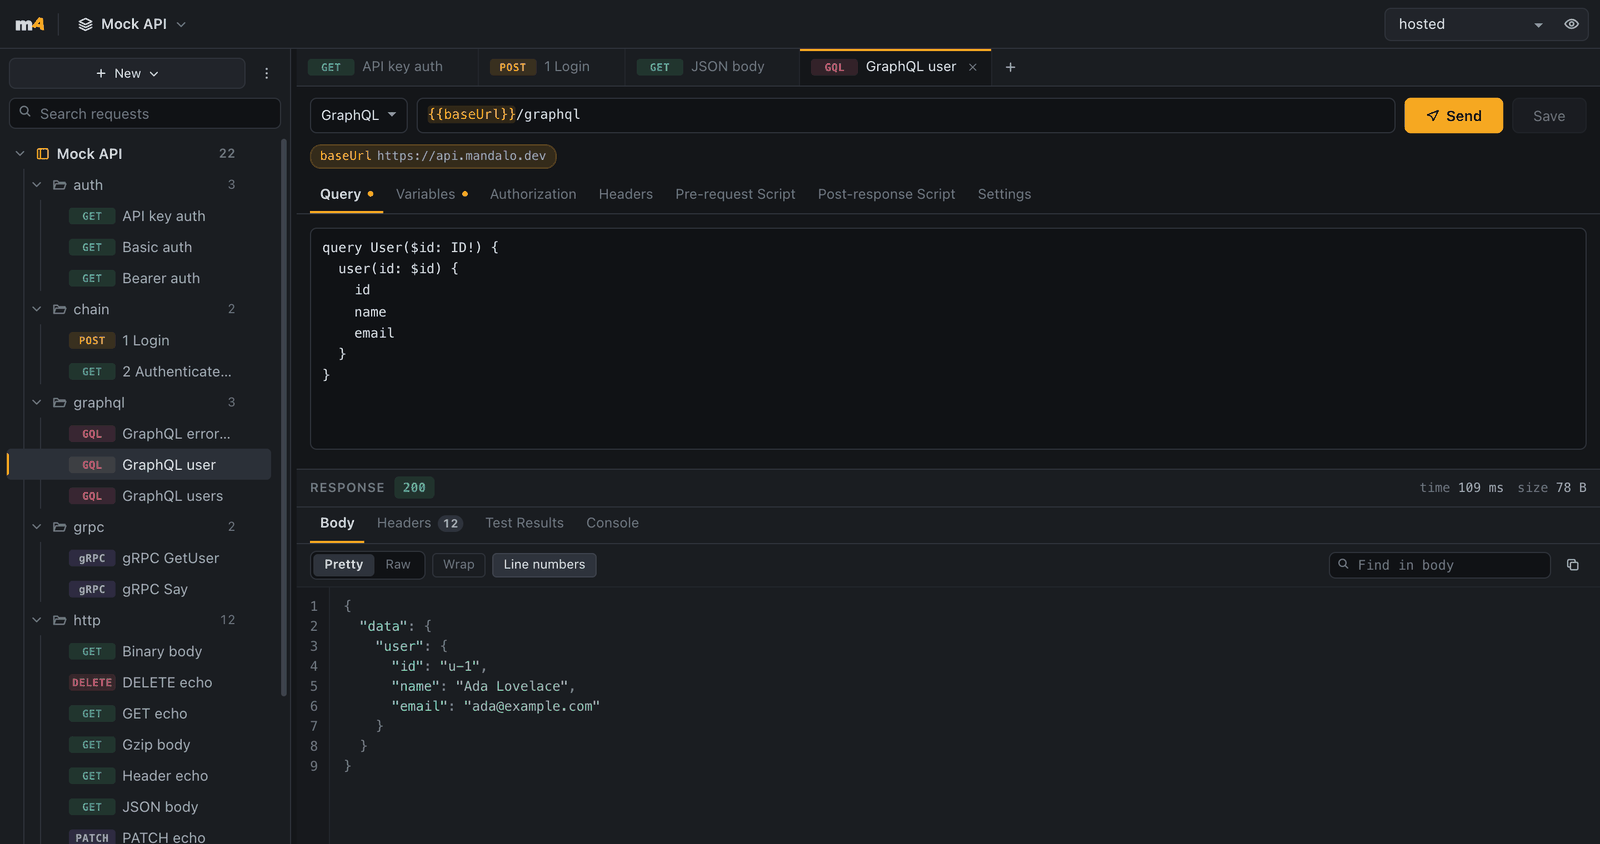This screenshot has height=844, width=1600.
Task: Collapse the auth folder
Action: point(37,185)
